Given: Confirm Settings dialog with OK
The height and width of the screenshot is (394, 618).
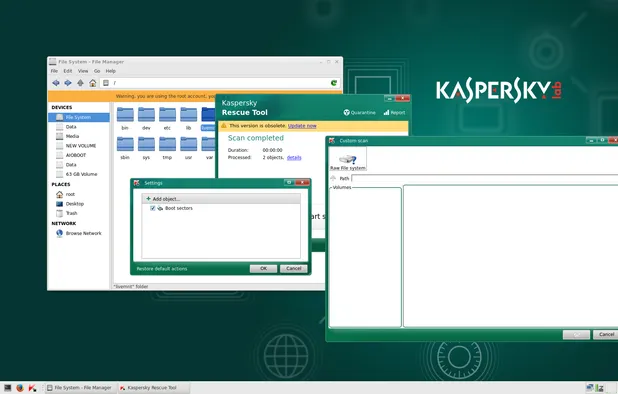Looking at the screenshot, I should pyautogui.click(x=263, y=268).
